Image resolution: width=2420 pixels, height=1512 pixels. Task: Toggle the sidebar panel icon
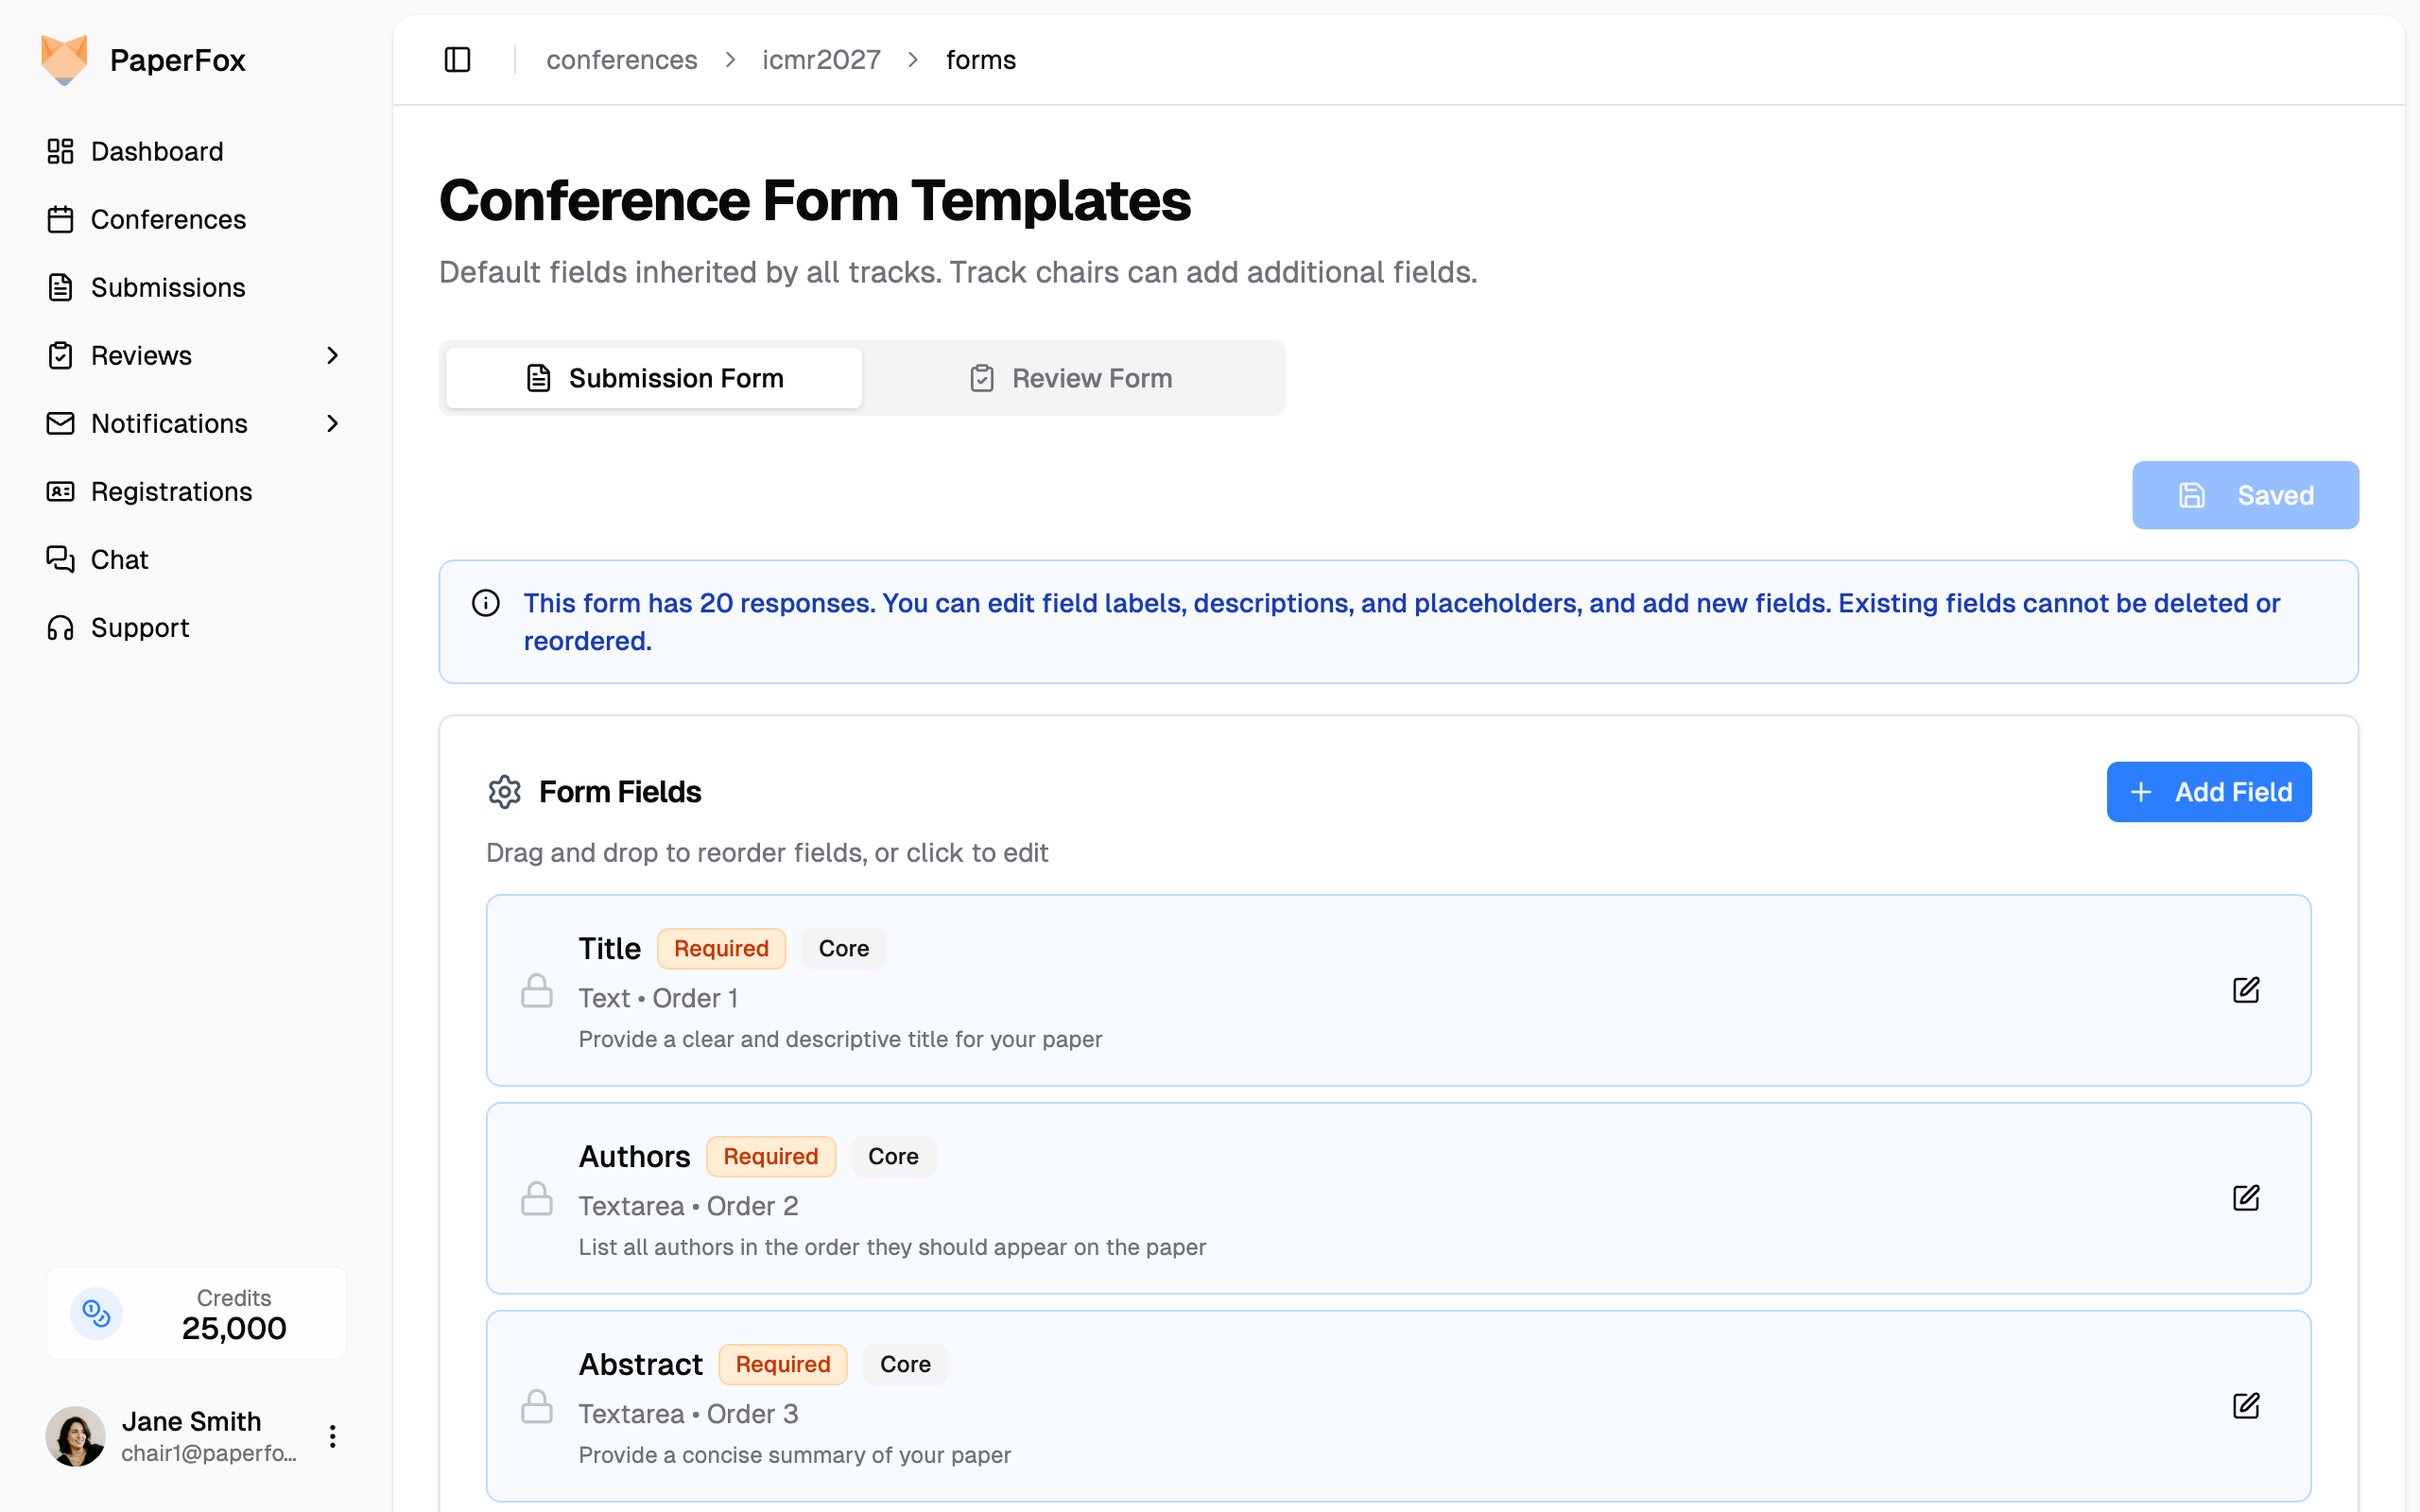pyautogui.click(x=457, y=60)
